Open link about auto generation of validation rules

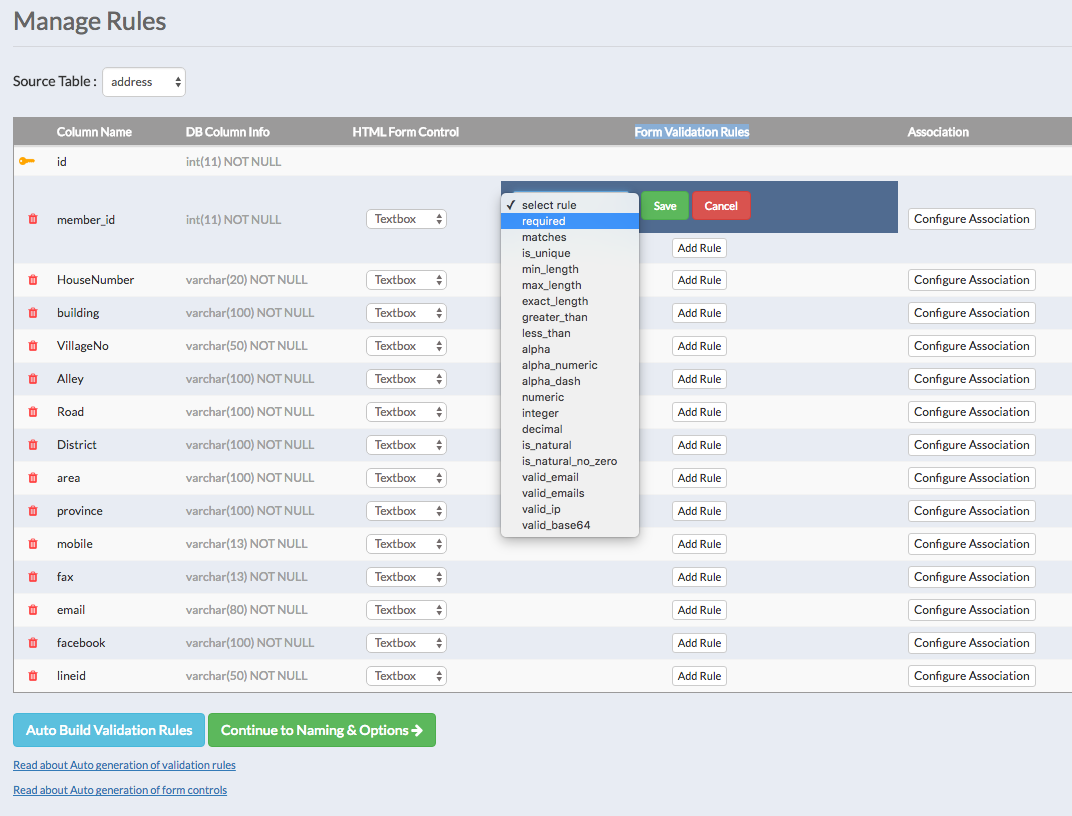tap(124, 765)
